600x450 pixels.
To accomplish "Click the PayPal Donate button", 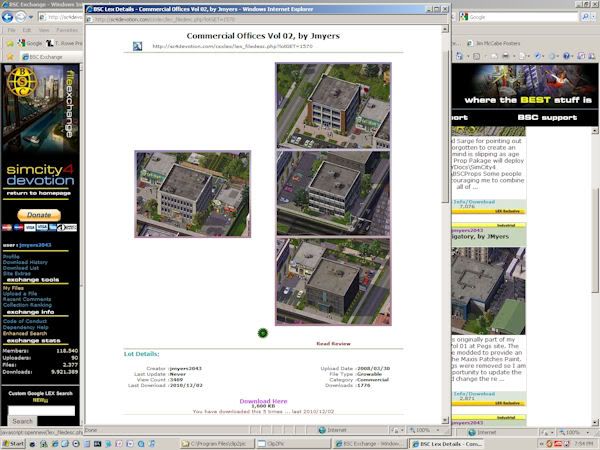I will (39, 215).
